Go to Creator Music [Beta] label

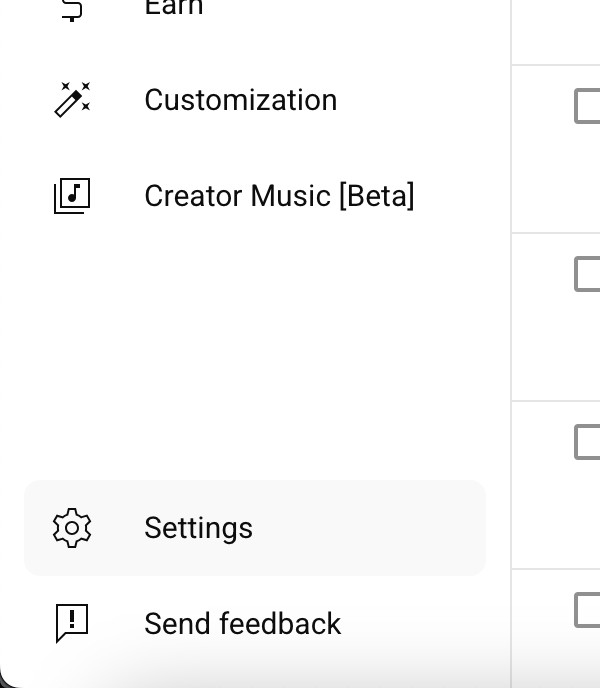pos(278,195)
